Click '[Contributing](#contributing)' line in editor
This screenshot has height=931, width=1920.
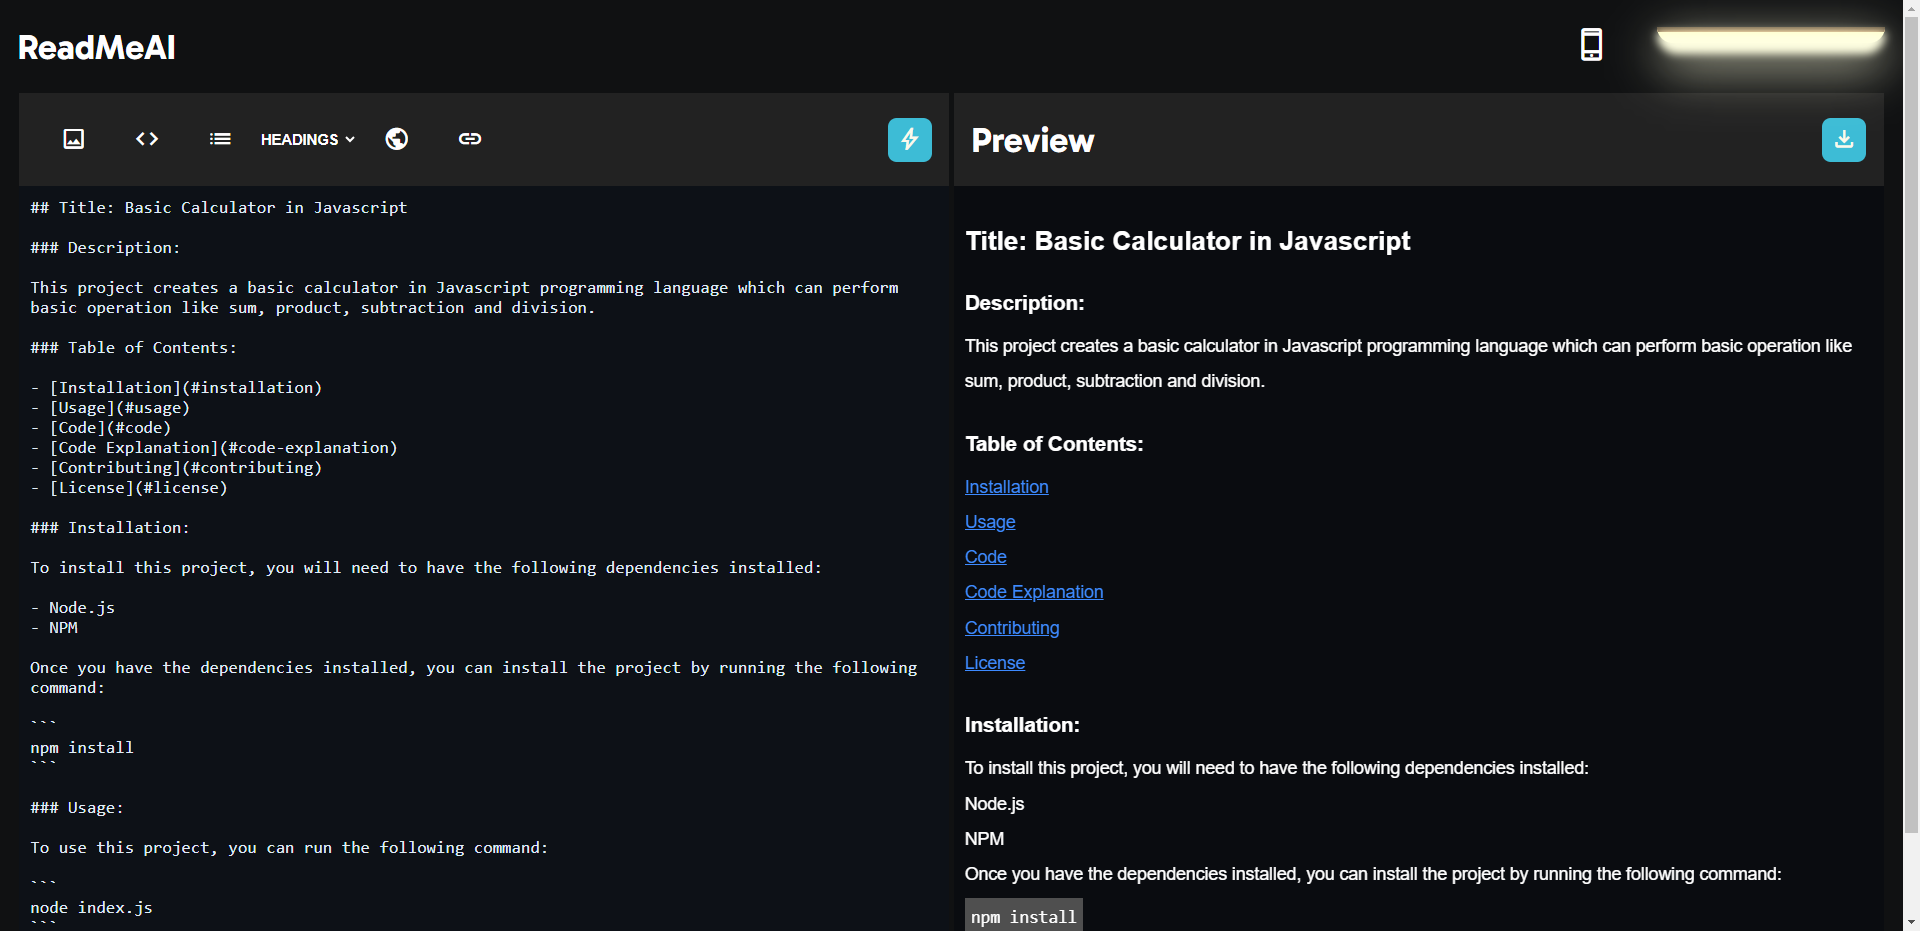tap(176, 468)
